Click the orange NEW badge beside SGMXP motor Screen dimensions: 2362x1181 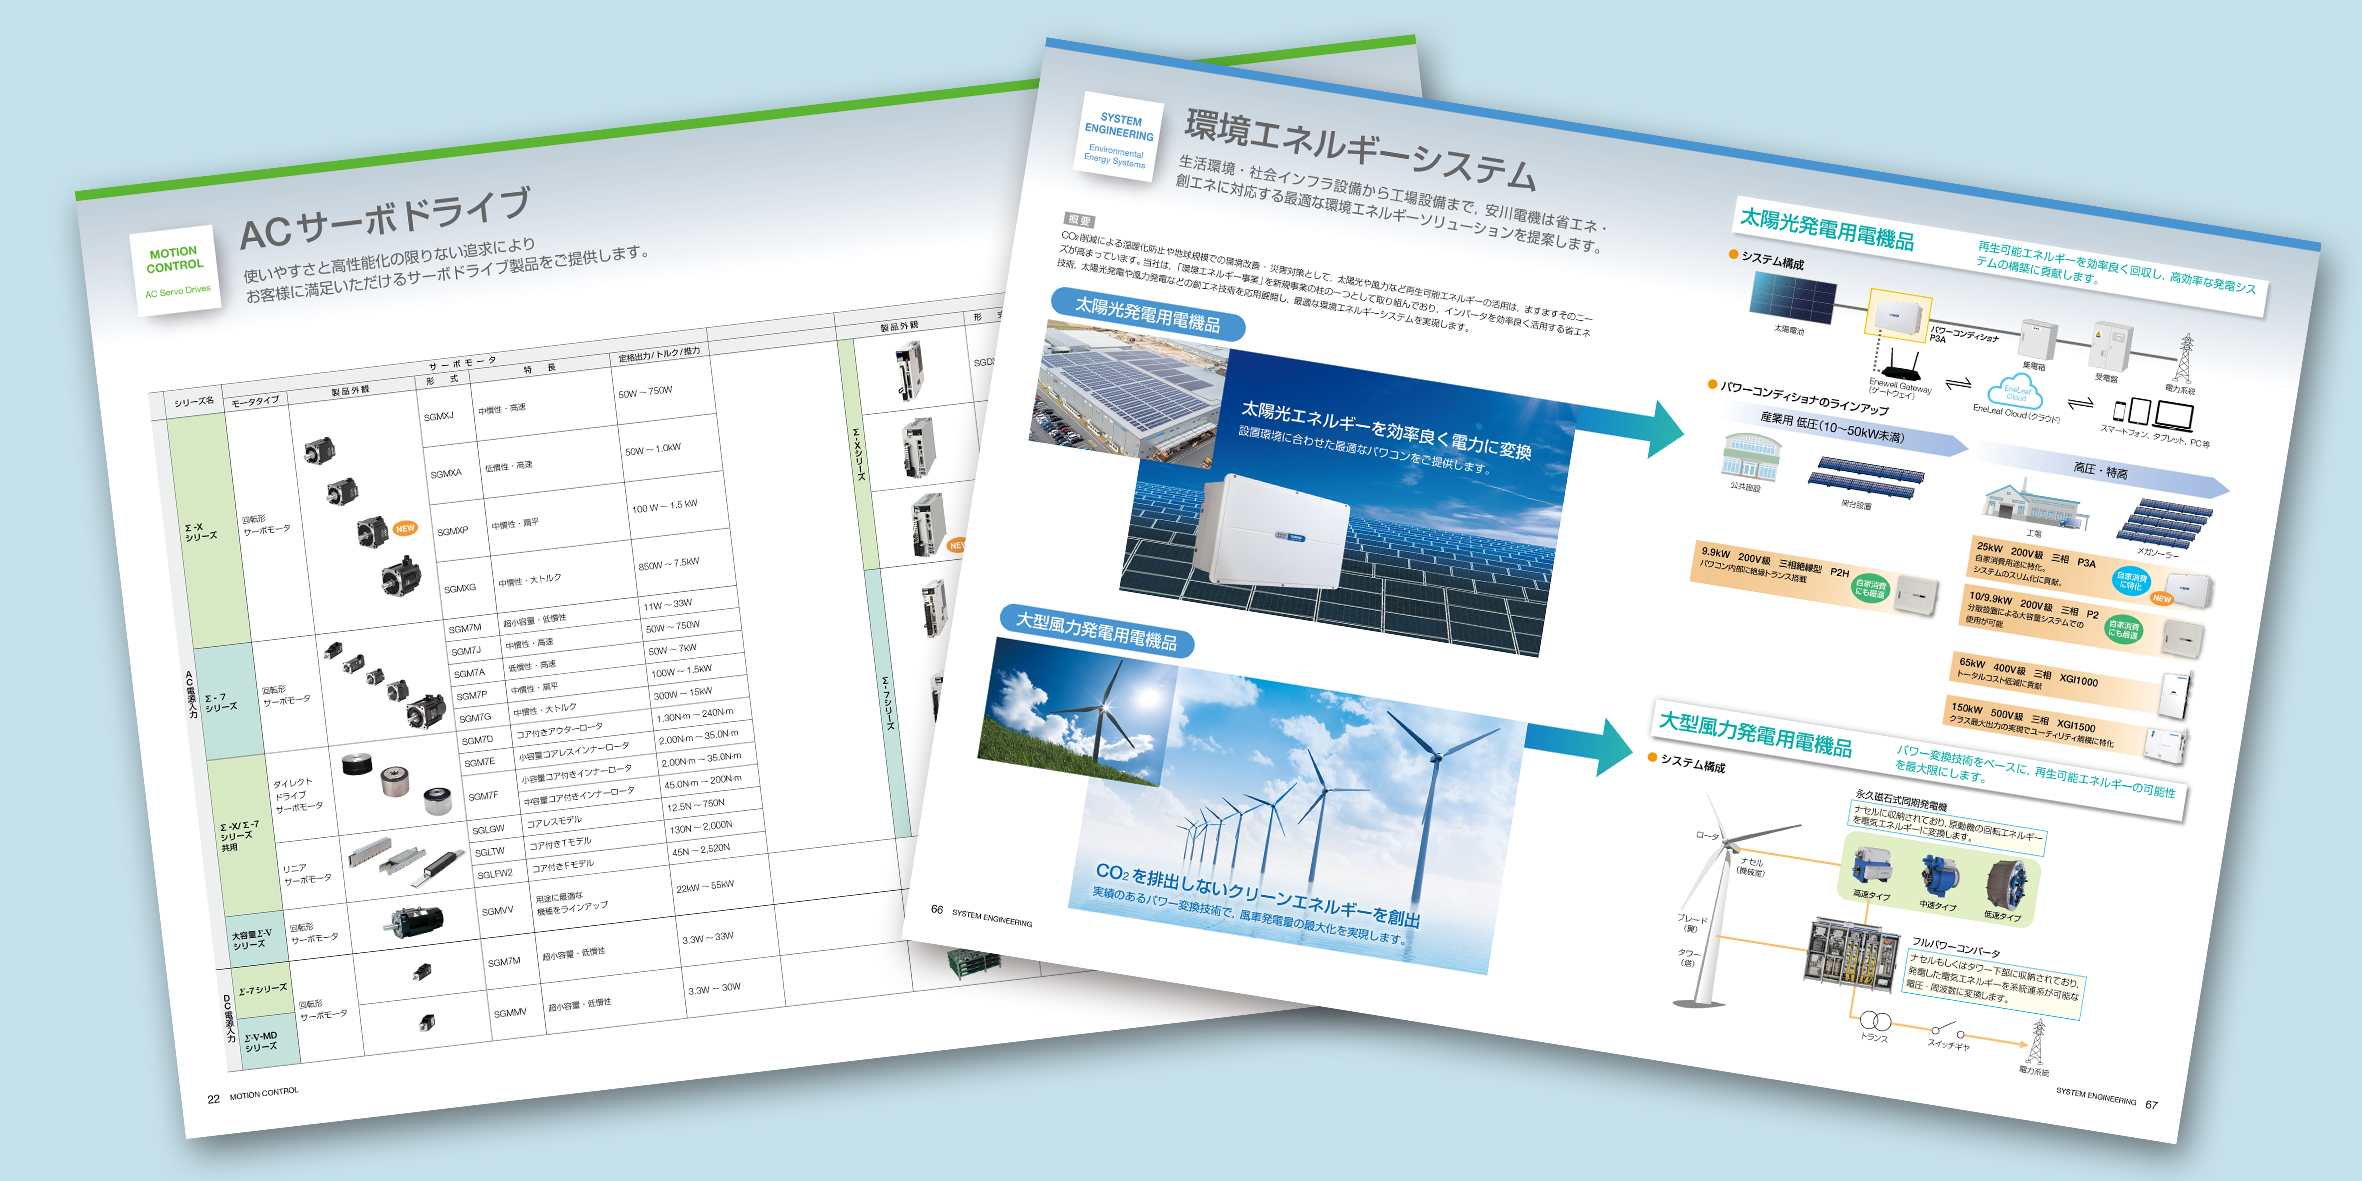pos(405,528)
